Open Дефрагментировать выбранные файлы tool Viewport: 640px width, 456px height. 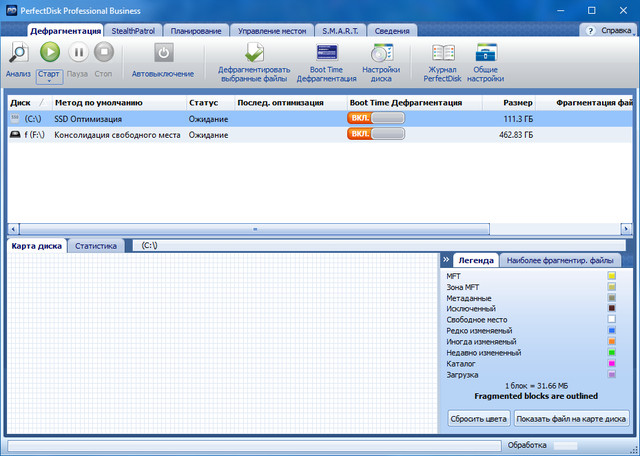pos(254,52)
